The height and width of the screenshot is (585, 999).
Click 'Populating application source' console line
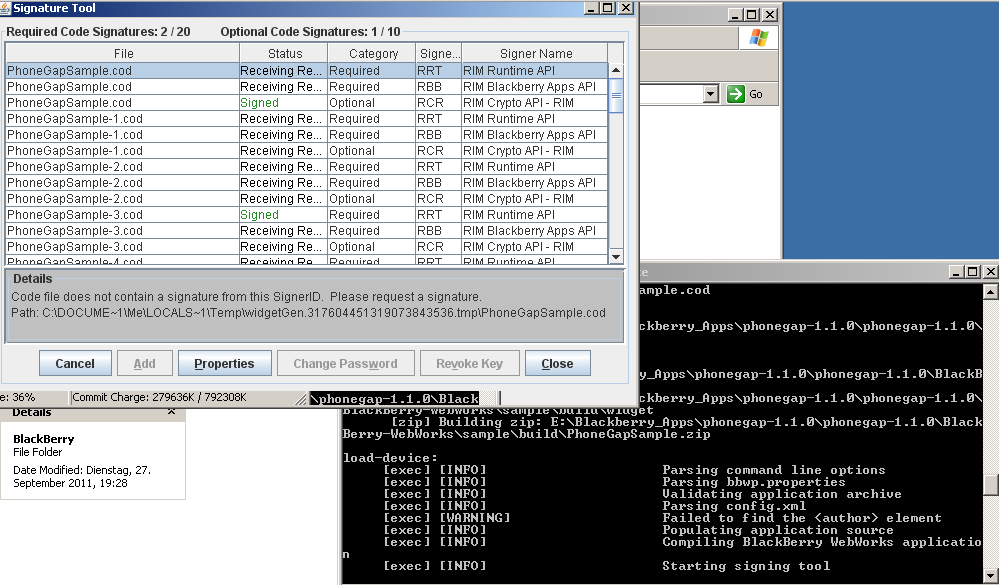tap(778, 530)
